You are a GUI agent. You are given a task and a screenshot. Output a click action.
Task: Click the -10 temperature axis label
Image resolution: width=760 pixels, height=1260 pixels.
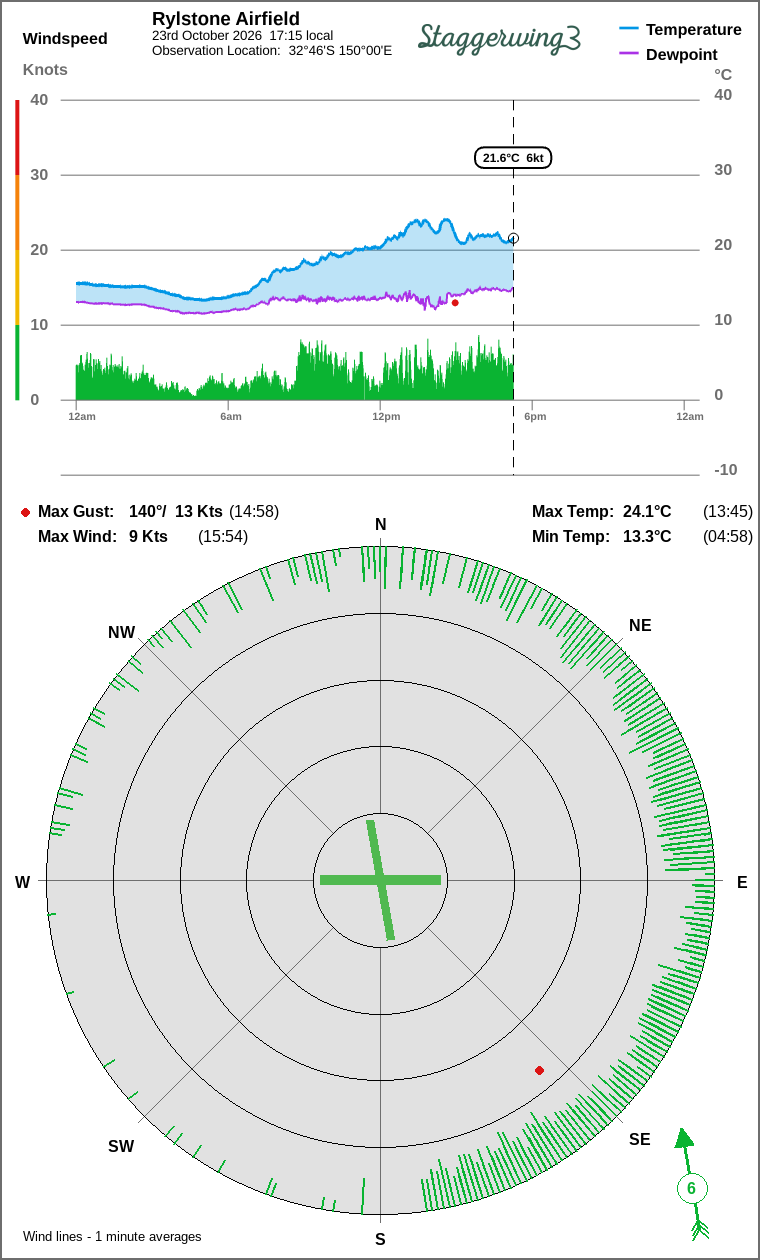point(725,469)
